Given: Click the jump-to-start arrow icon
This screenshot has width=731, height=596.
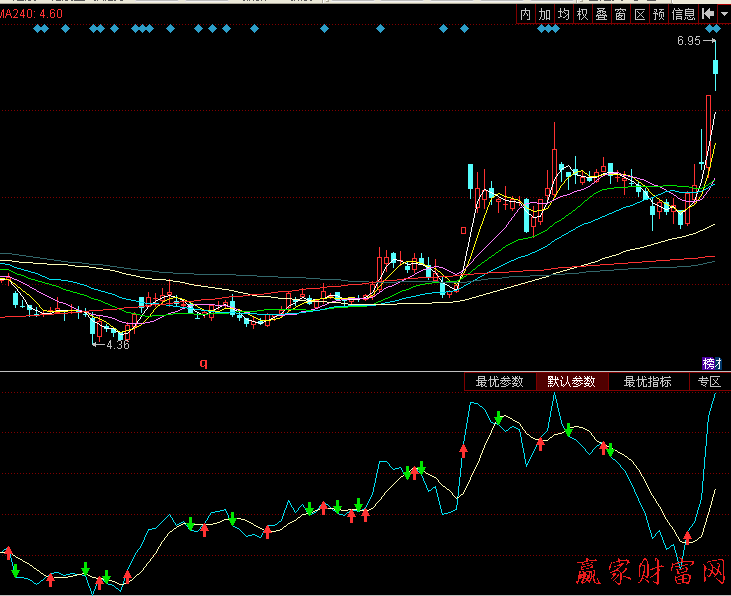Looking at the screenshot, I should [x=708, y=14].
